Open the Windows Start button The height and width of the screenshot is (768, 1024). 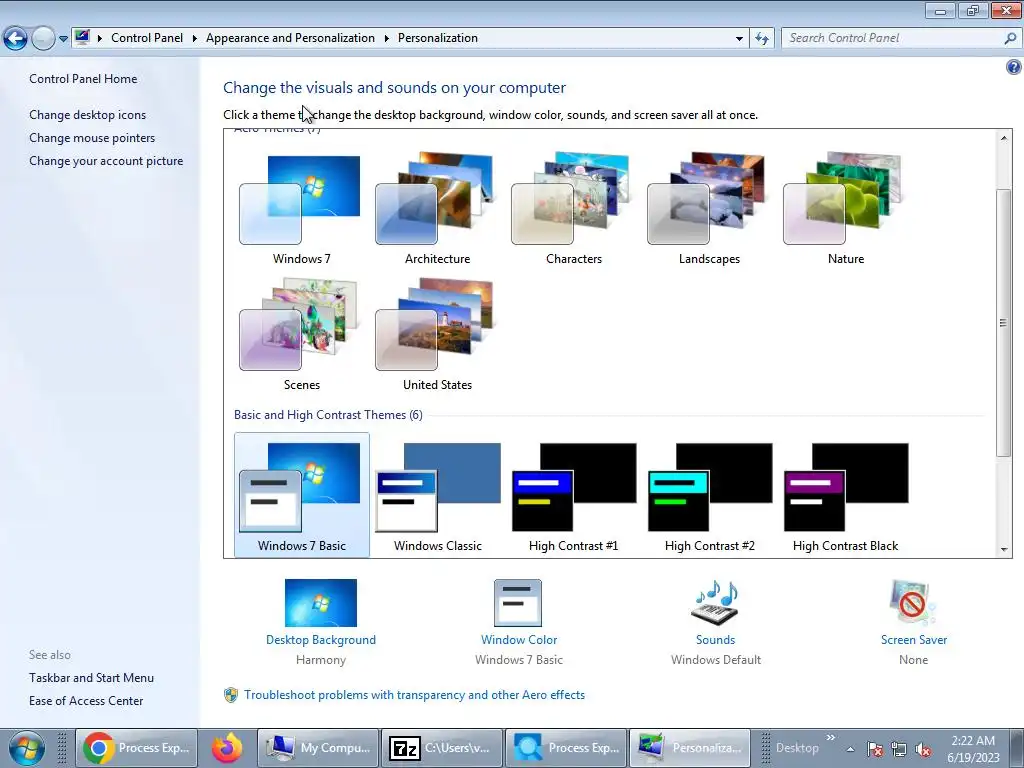coord(26,748)
